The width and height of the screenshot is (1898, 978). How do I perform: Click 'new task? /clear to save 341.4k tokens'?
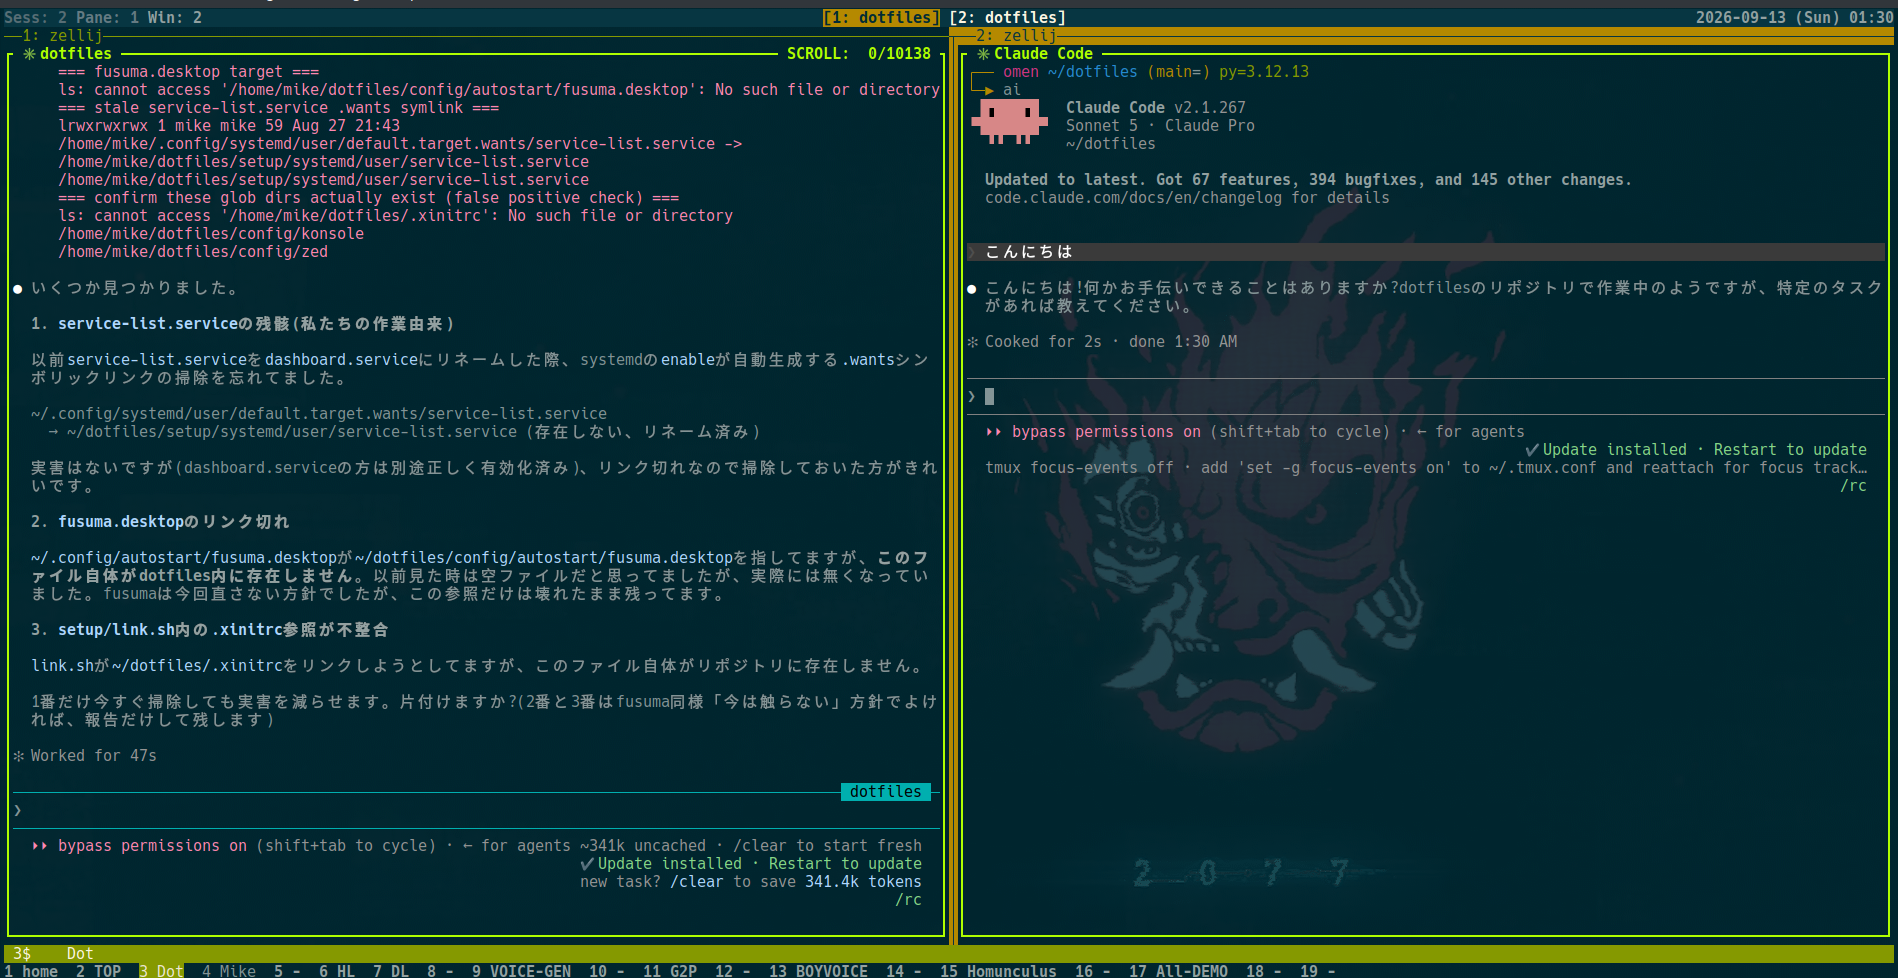(x=751, y=882)
